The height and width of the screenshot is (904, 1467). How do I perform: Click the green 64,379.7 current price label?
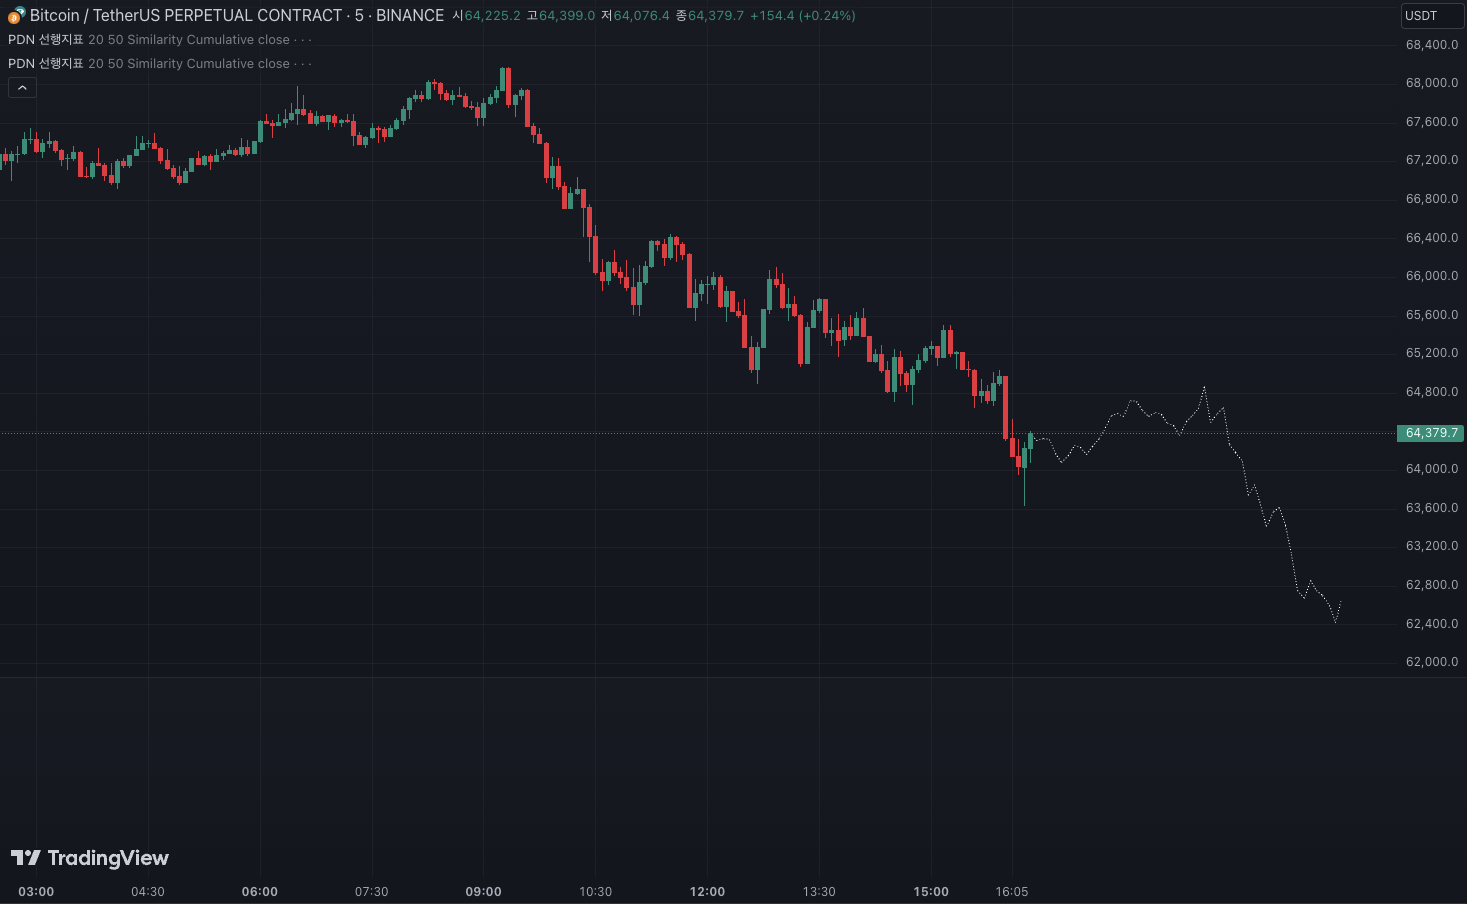click(x=1430, y=433)
